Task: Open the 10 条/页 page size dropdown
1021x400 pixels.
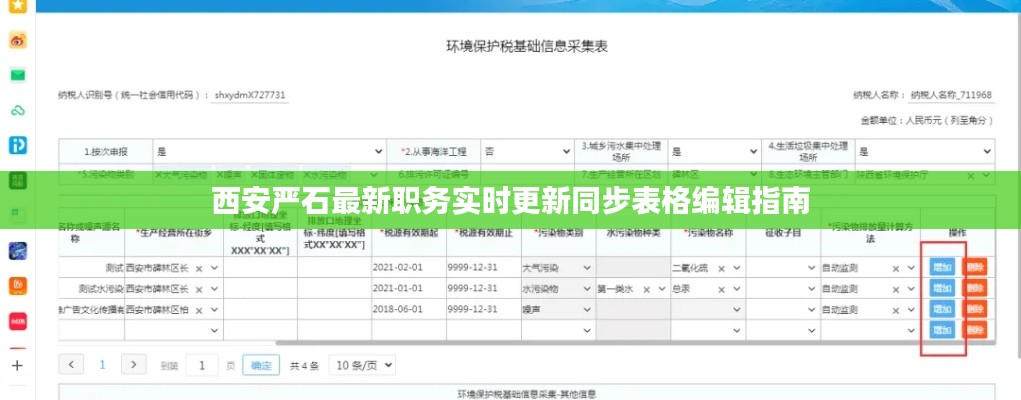Action: 362,365
